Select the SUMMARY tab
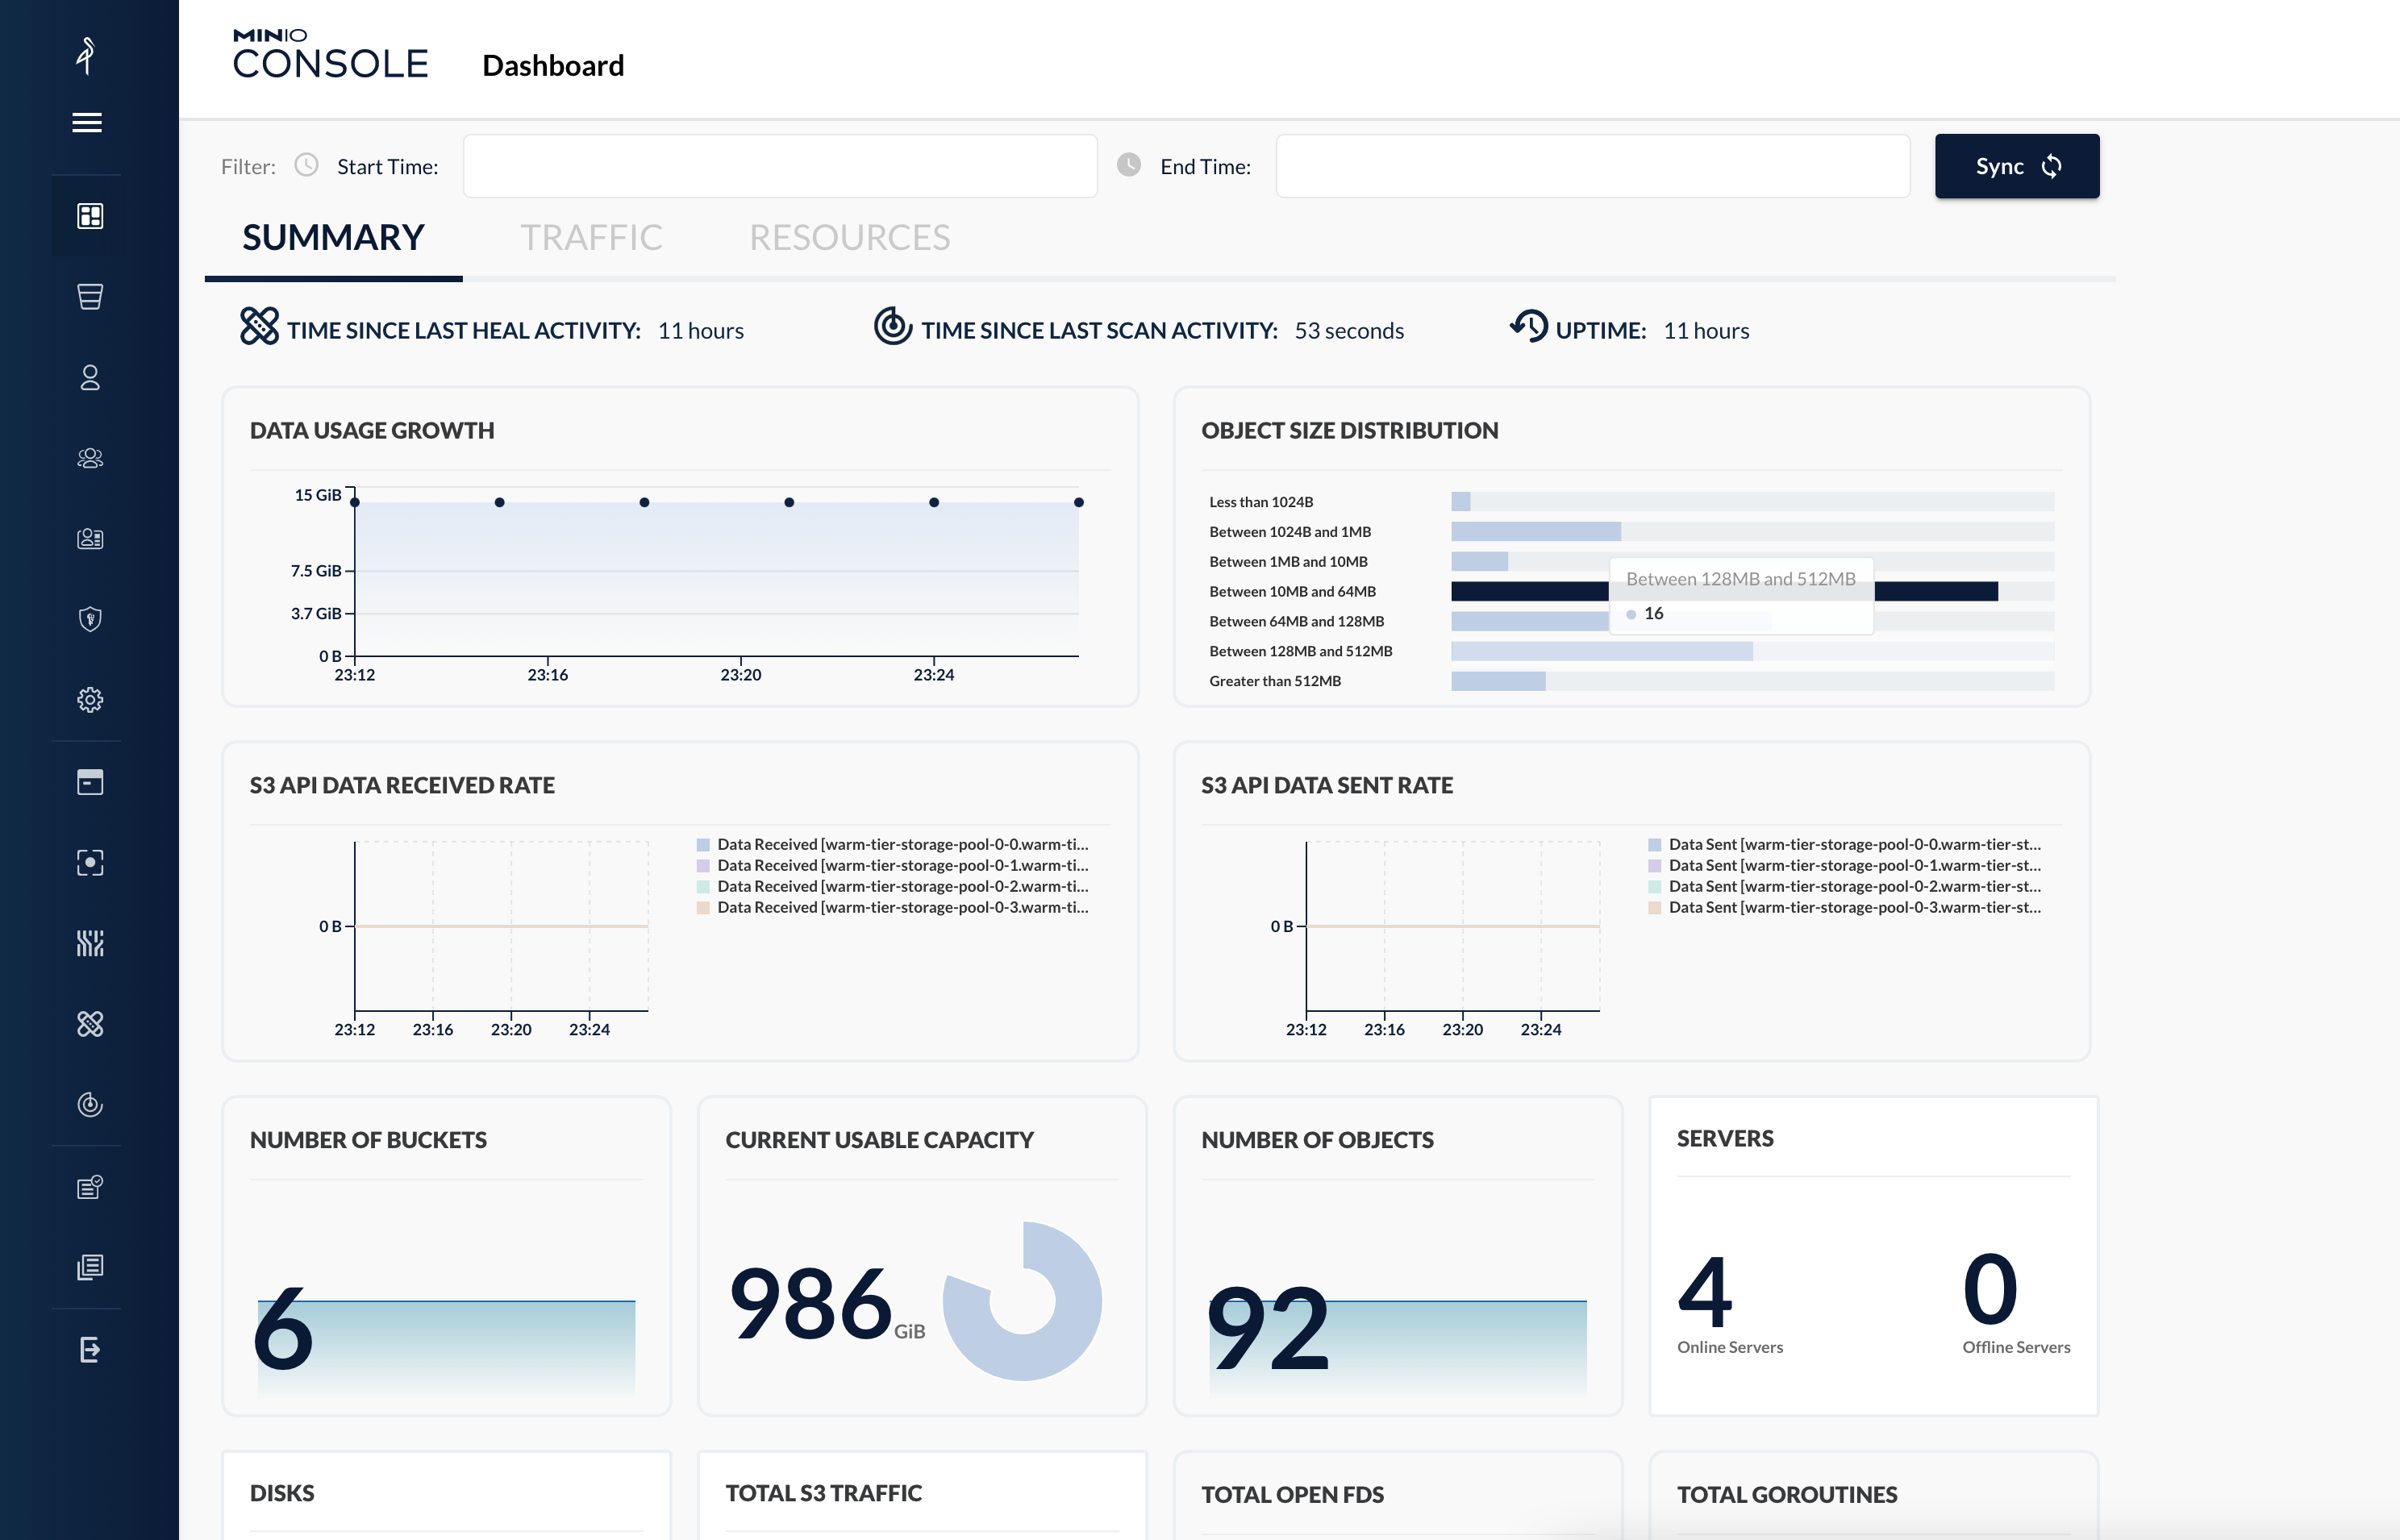This screenshot has height=1540, width=2400. (333, 238)
